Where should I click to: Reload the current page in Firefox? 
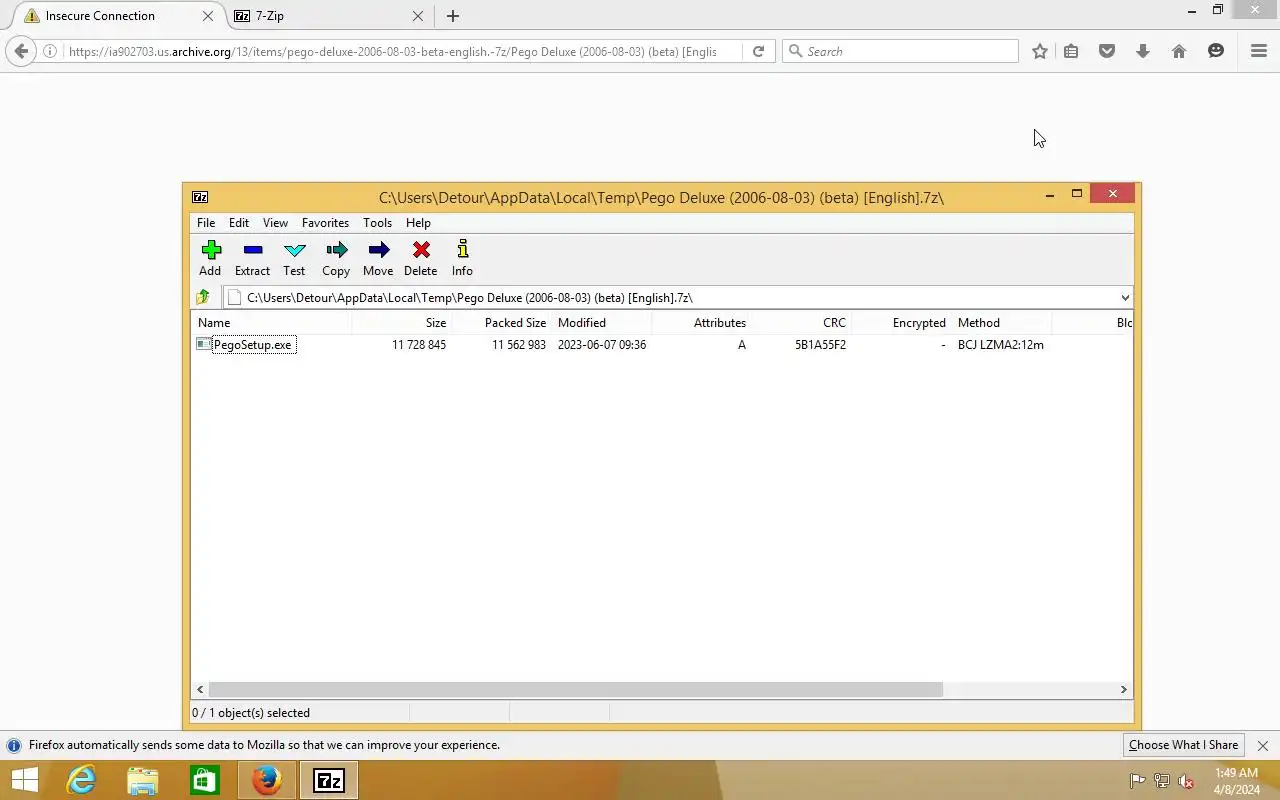[x=758, y=51]
